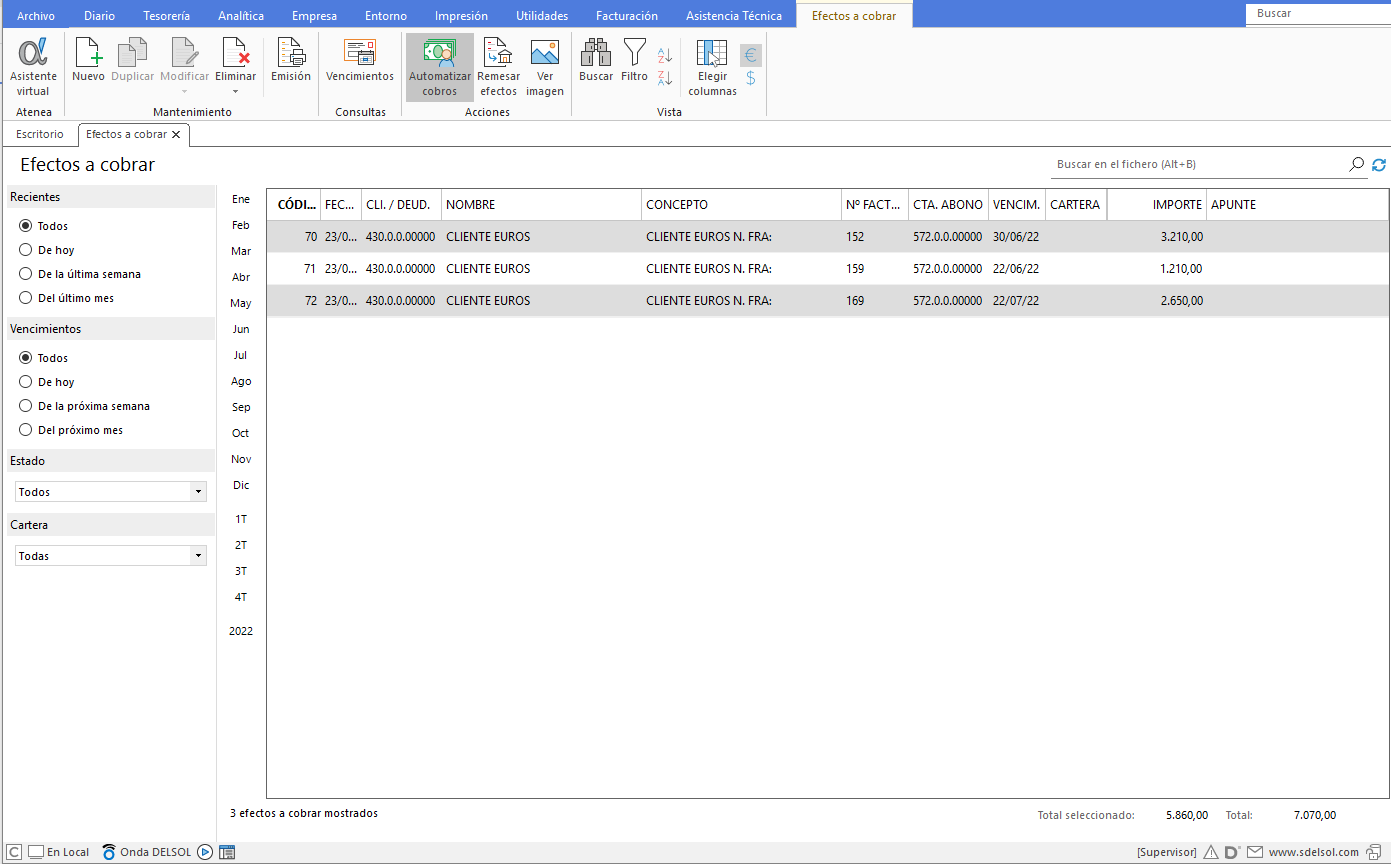
Task: Open Ver imagen viewer
Action: pos(545,68)
